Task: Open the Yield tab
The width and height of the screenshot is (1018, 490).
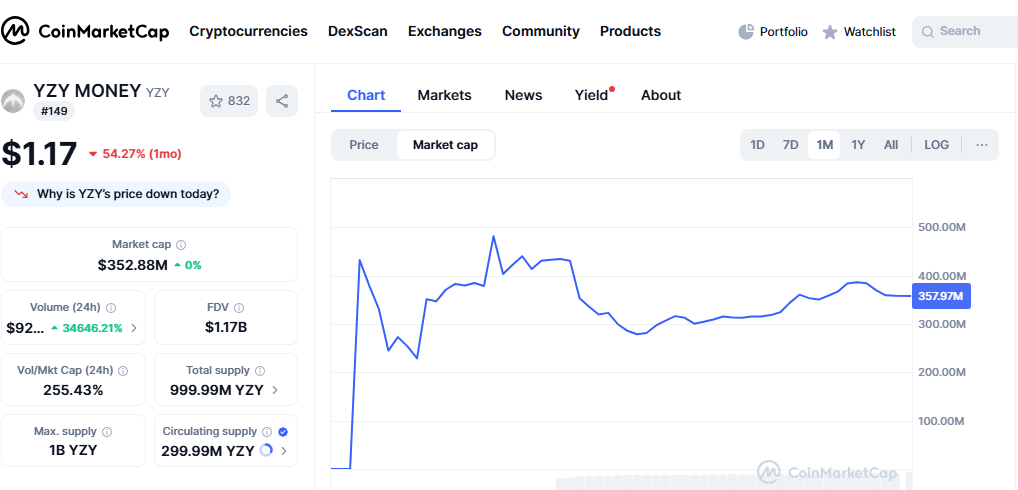Action: [591, 95]
